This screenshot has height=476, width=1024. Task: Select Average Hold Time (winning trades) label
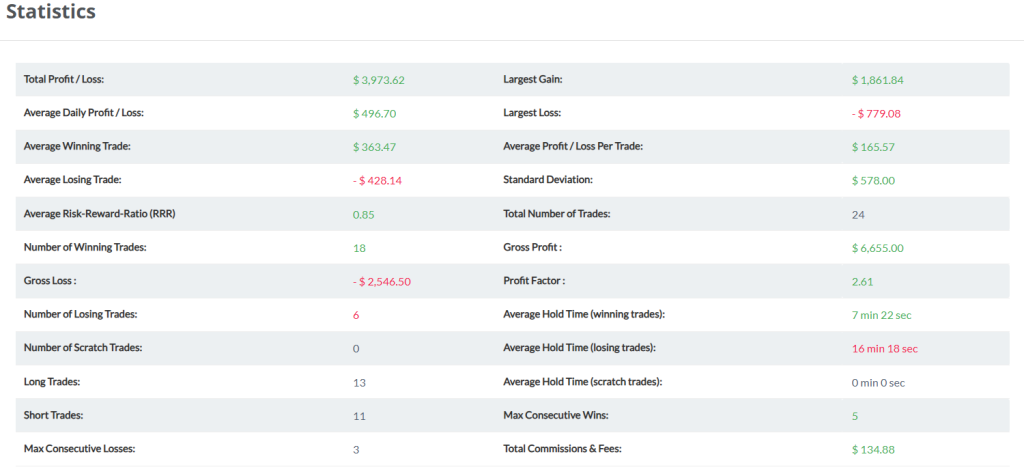(584, 314)
